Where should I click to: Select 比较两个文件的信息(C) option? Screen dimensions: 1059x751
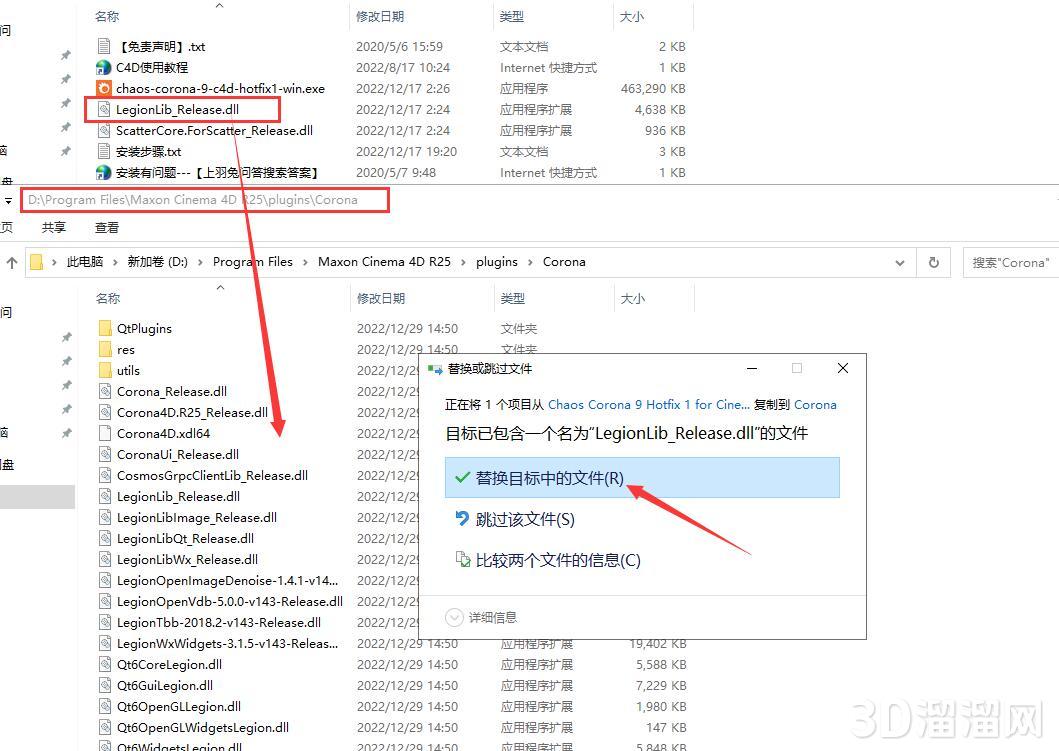[557, 560]
